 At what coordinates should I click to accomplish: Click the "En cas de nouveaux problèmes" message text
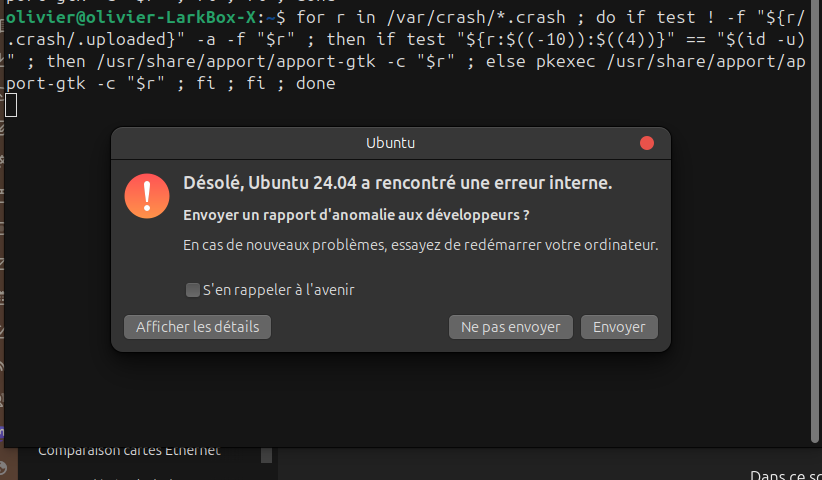pyautogui.click(x=420, y=245)
